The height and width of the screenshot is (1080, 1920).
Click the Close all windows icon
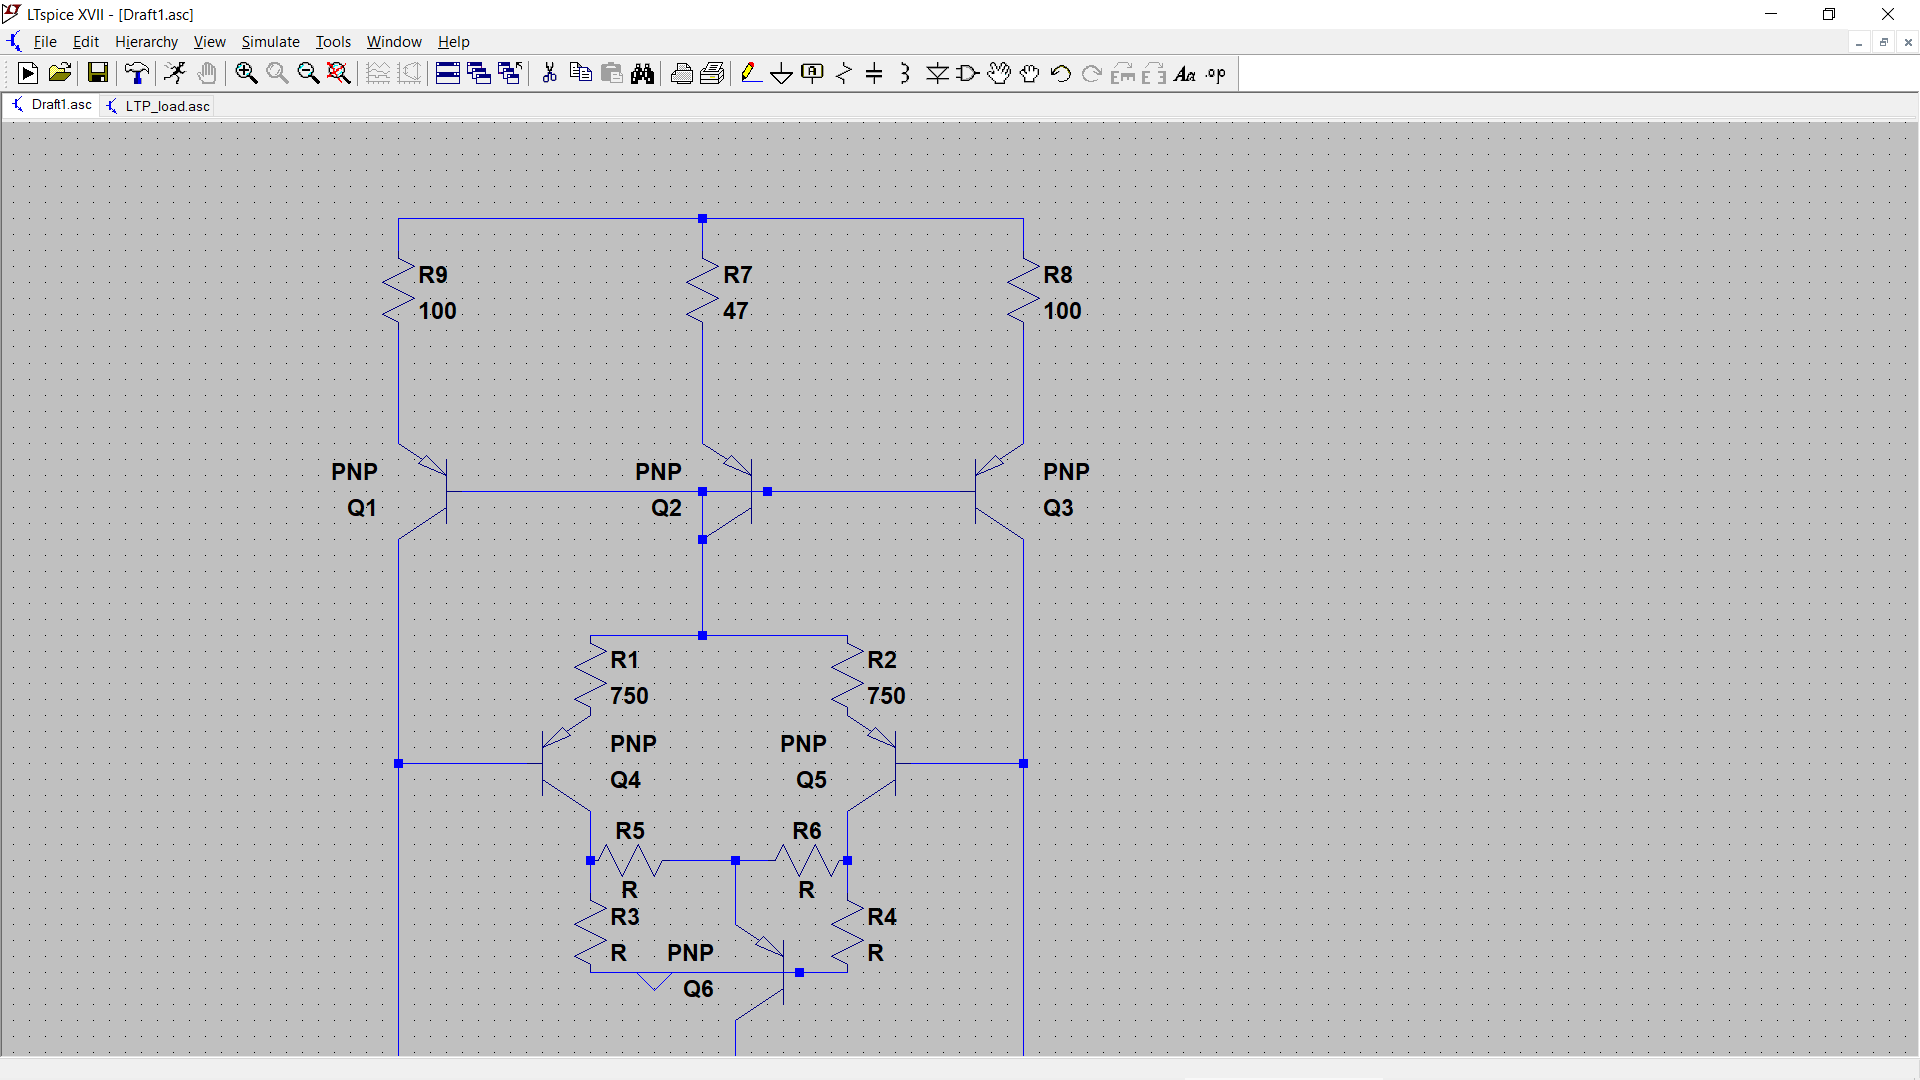[x=510, y=73]
